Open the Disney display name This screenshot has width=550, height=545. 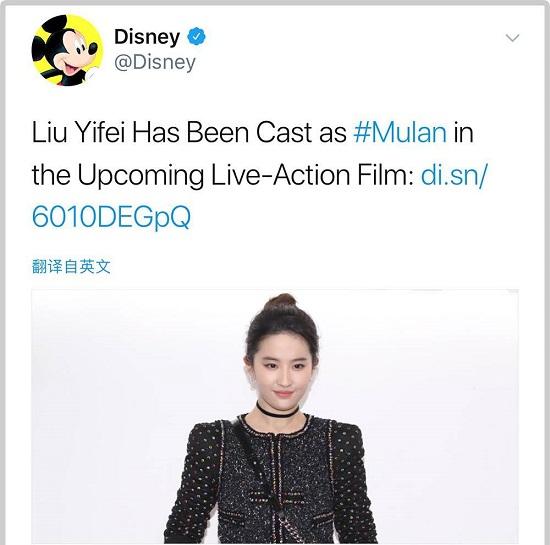[147, 36]
